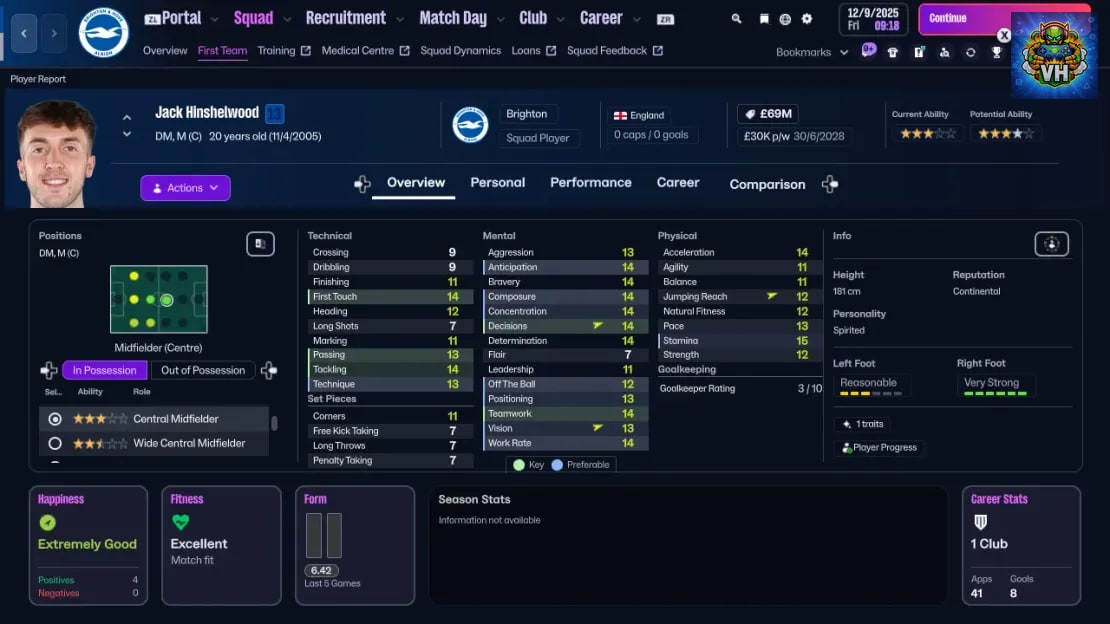Open the purple Actions dropdown
Screen dimensions: 1110x624
click(185, 188)
